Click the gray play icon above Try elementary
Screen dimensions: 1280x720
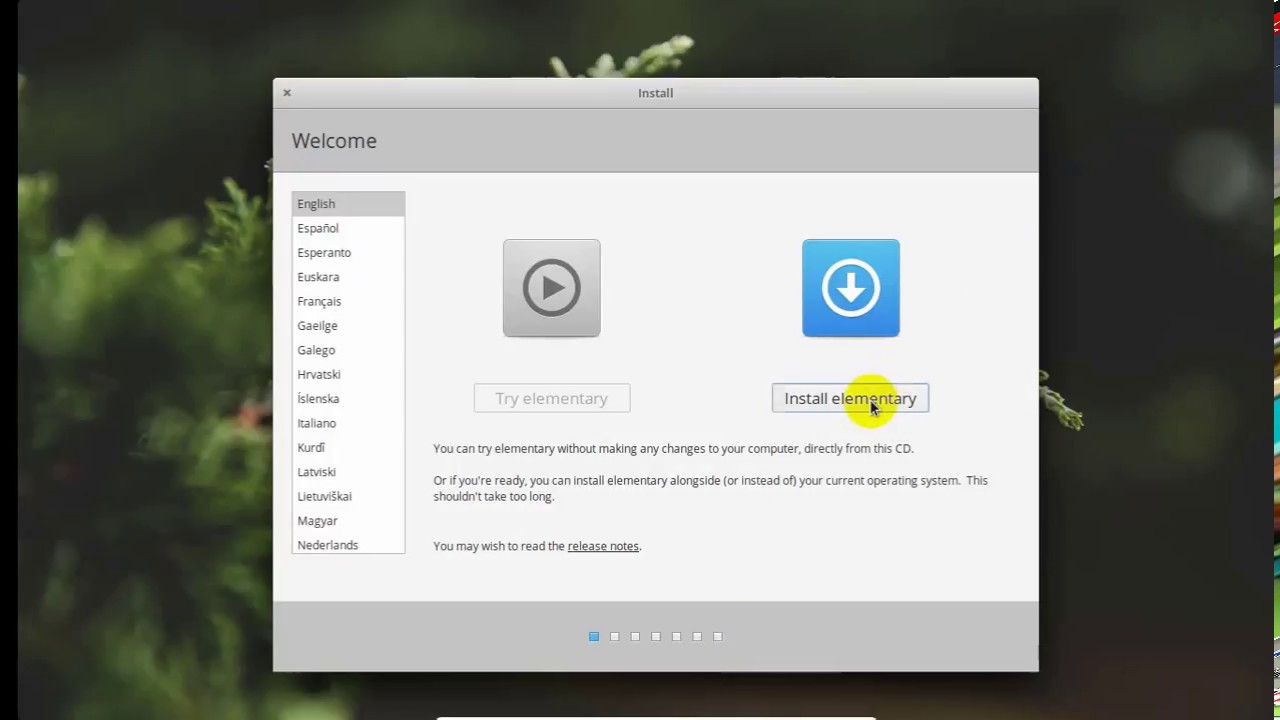pyautogui.click(x=551, y=288)
